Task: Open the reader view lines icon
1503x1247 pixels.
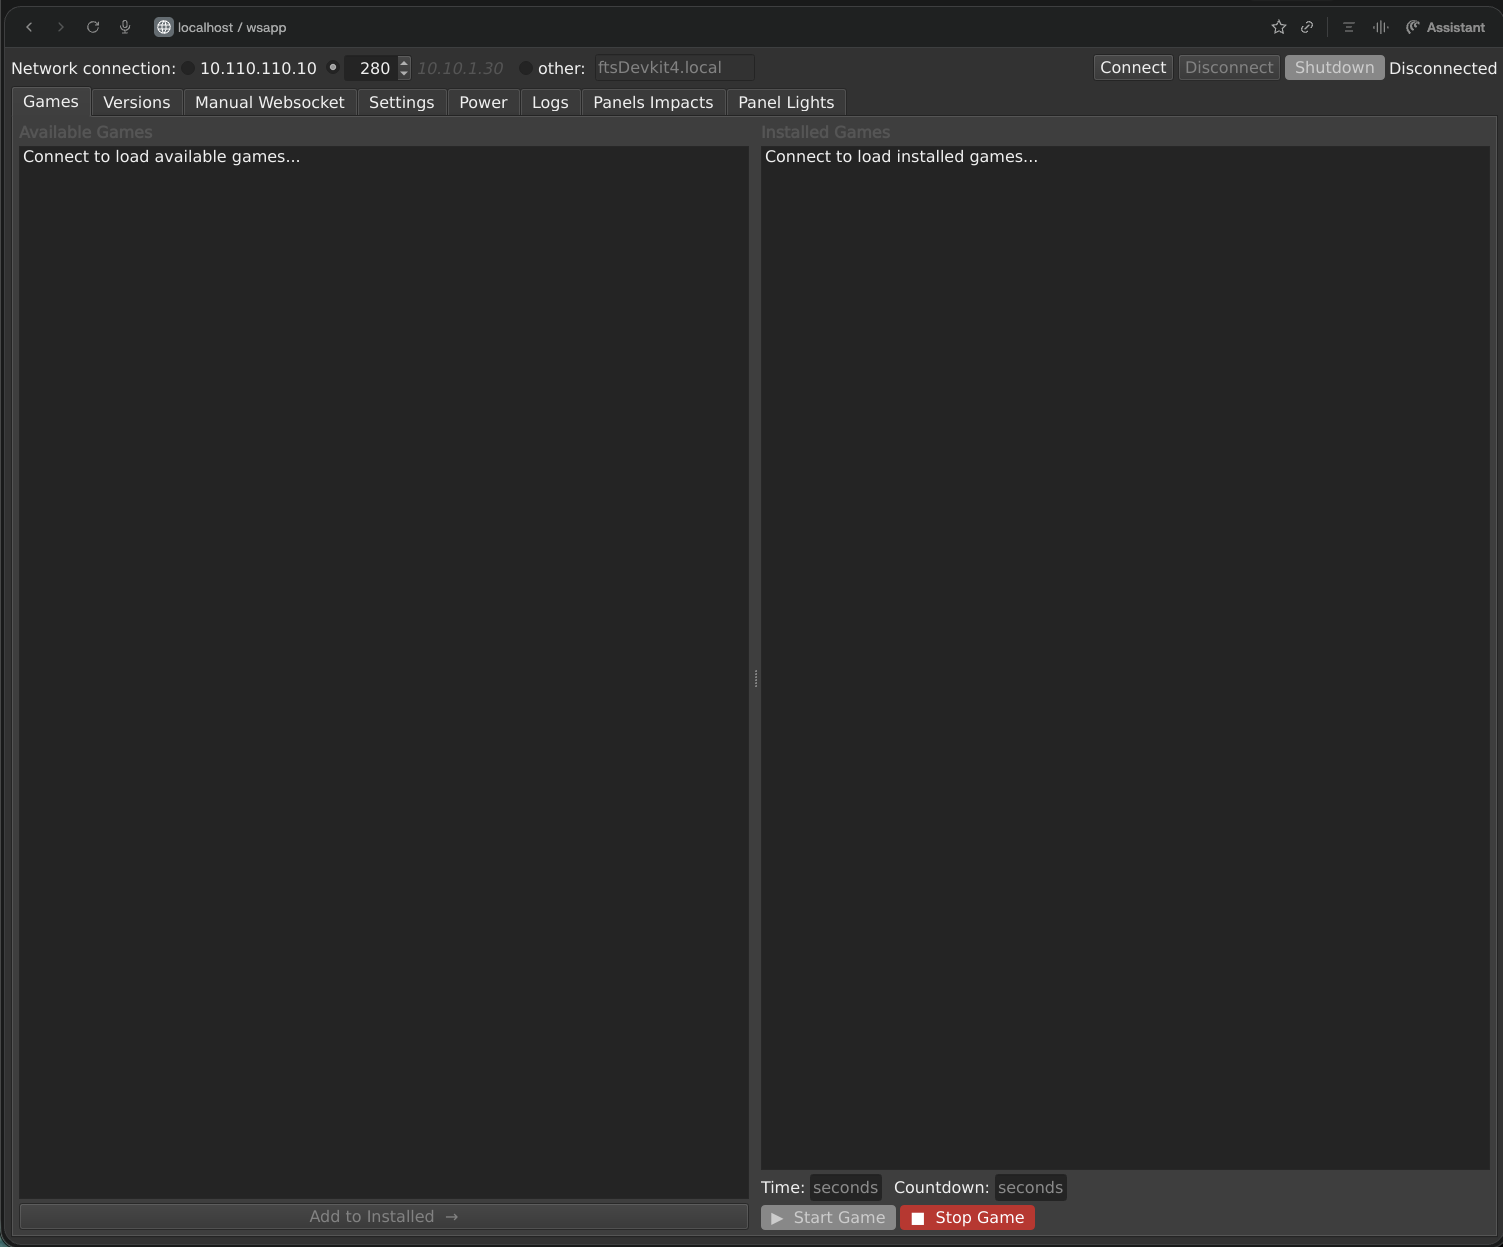Action: [1348, 27]
